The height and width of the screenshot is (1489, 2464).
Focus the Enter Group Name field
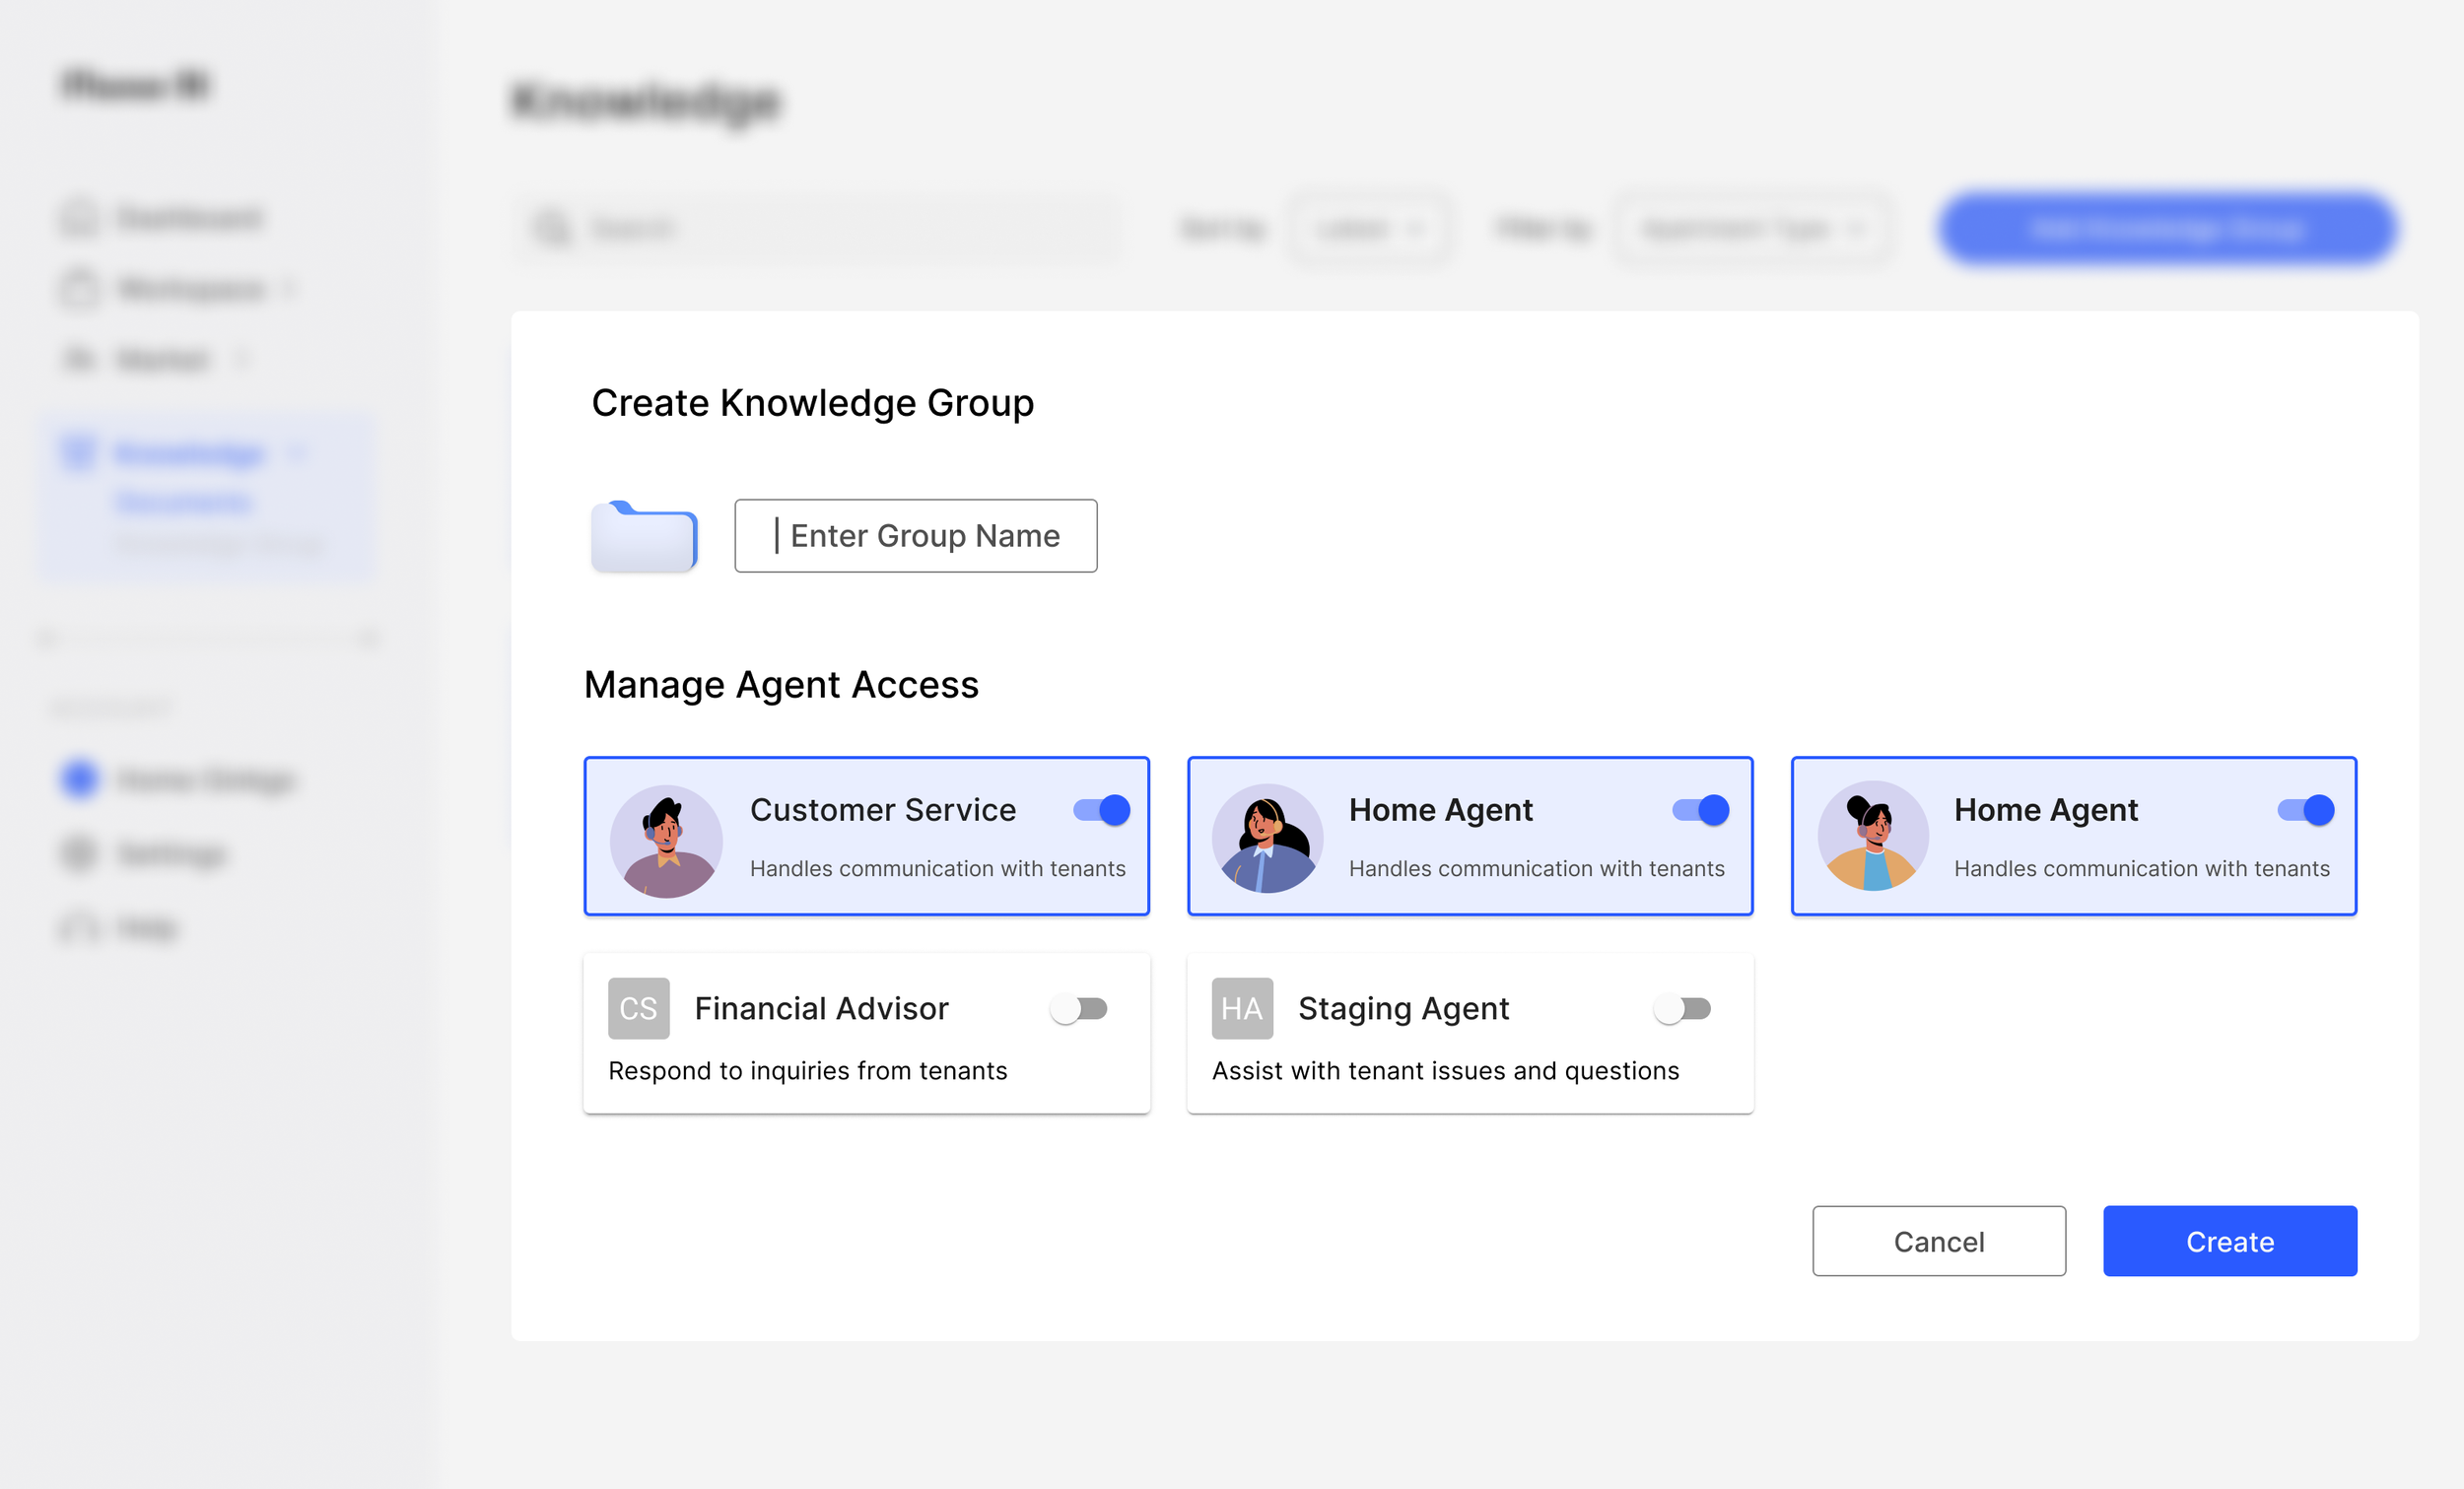click(x=915, y=536)
